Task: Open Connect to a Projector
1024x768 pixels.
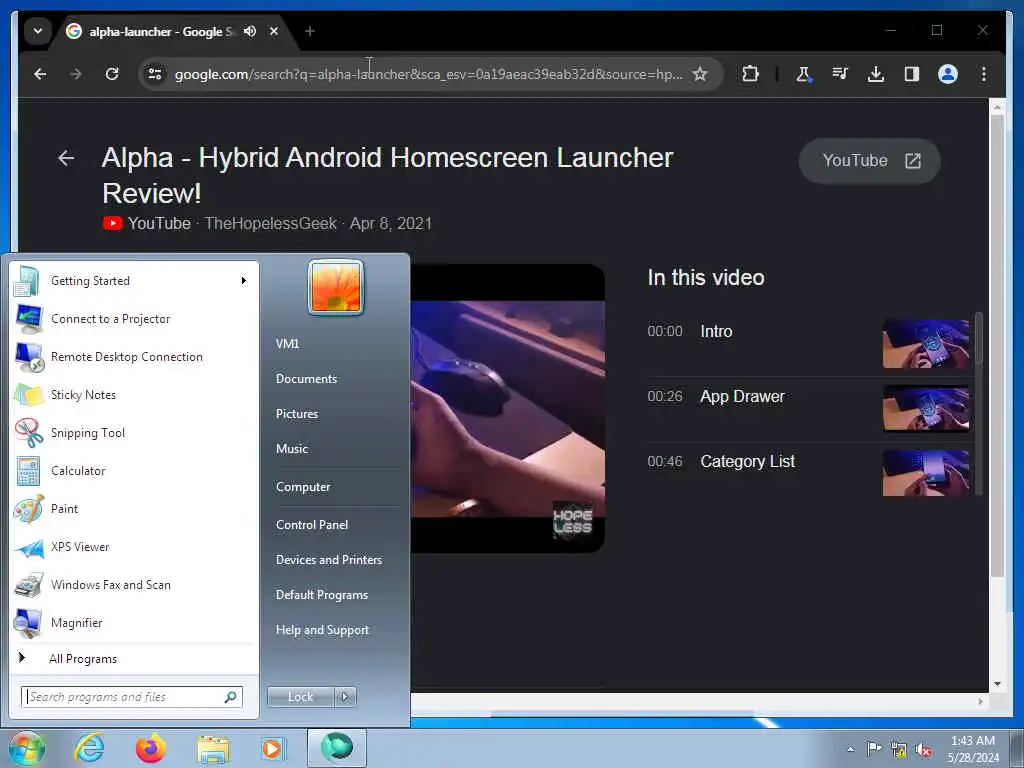Action: click(135, 319)
